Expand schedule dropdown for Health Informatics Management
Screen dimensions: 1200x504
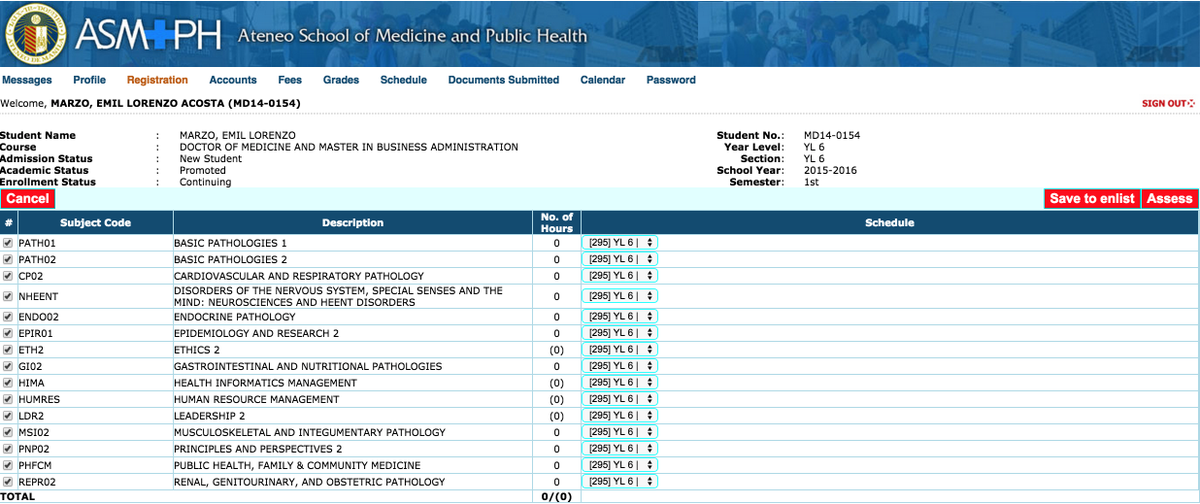click(x=620, y=382)
